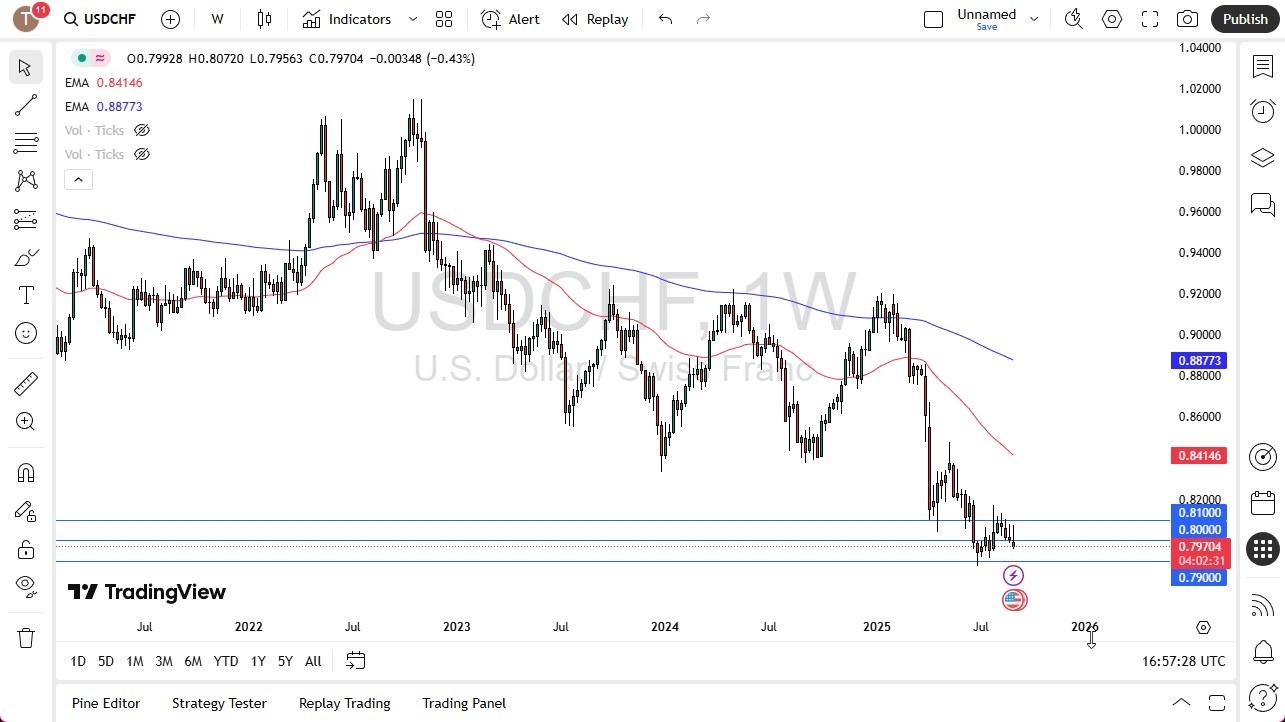This screenshot has height=722, width=1285.
Task: Open indicator templates dropdown arrow
Action: [x=411, y=19]
